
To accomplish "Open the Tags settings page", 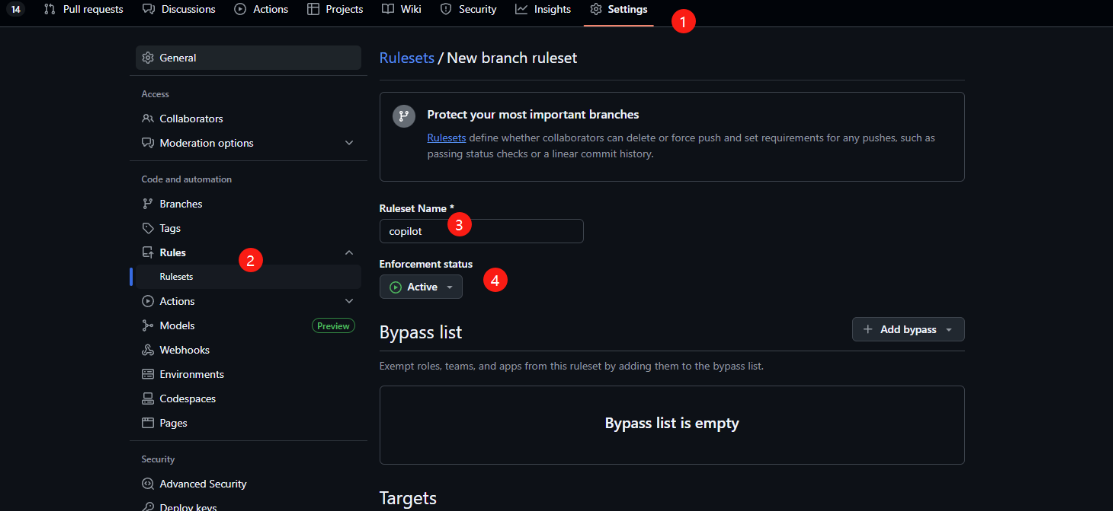I will pyautogui.click(x=248, y=229).
